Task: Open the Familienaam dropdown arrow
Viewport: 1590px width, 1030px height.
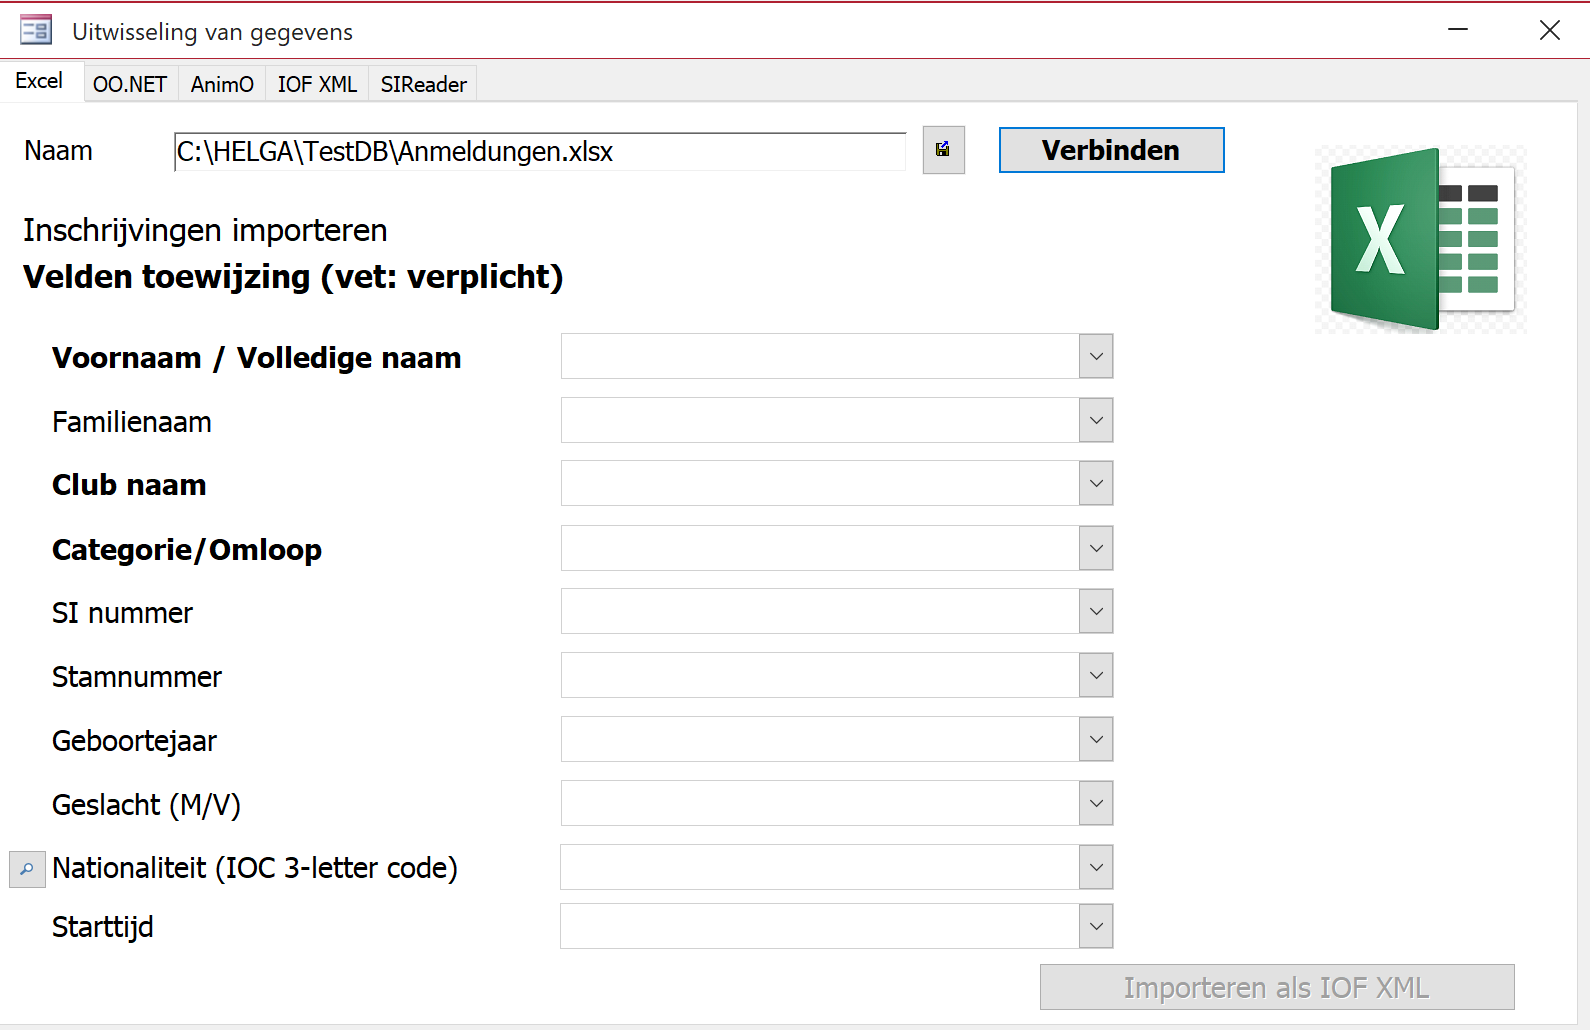Action: pos(1096,420)
